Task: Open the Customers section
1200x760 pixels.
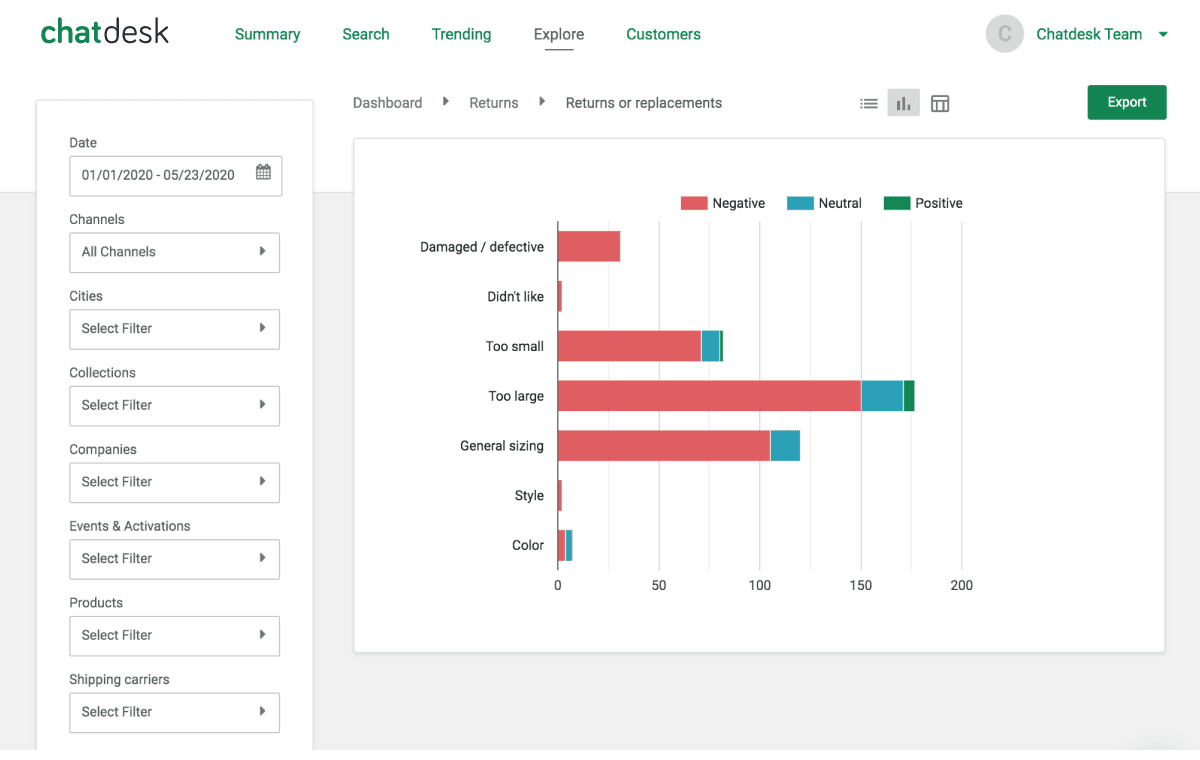Action: tap(663, 33)
